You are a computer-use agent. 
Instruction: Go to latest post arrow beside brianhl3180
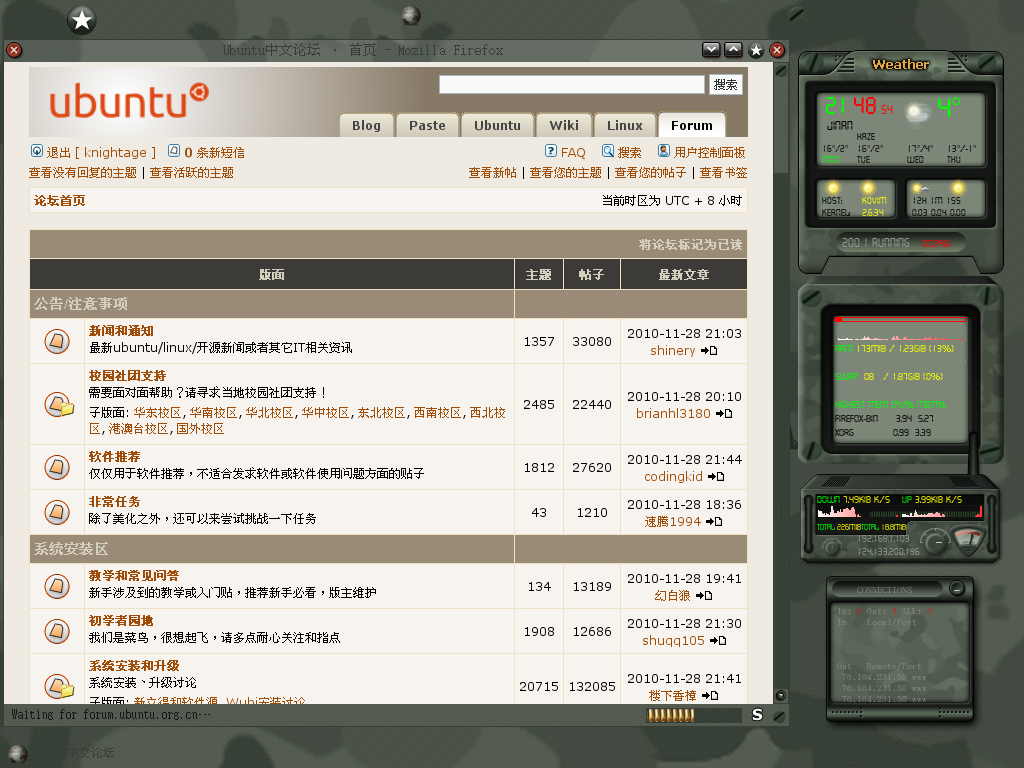click(x=724, y=413)
